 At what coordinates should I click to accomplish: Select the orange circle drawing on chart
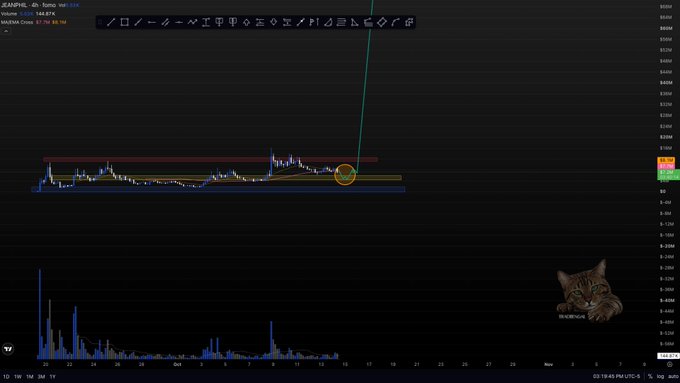click(345, 174)
